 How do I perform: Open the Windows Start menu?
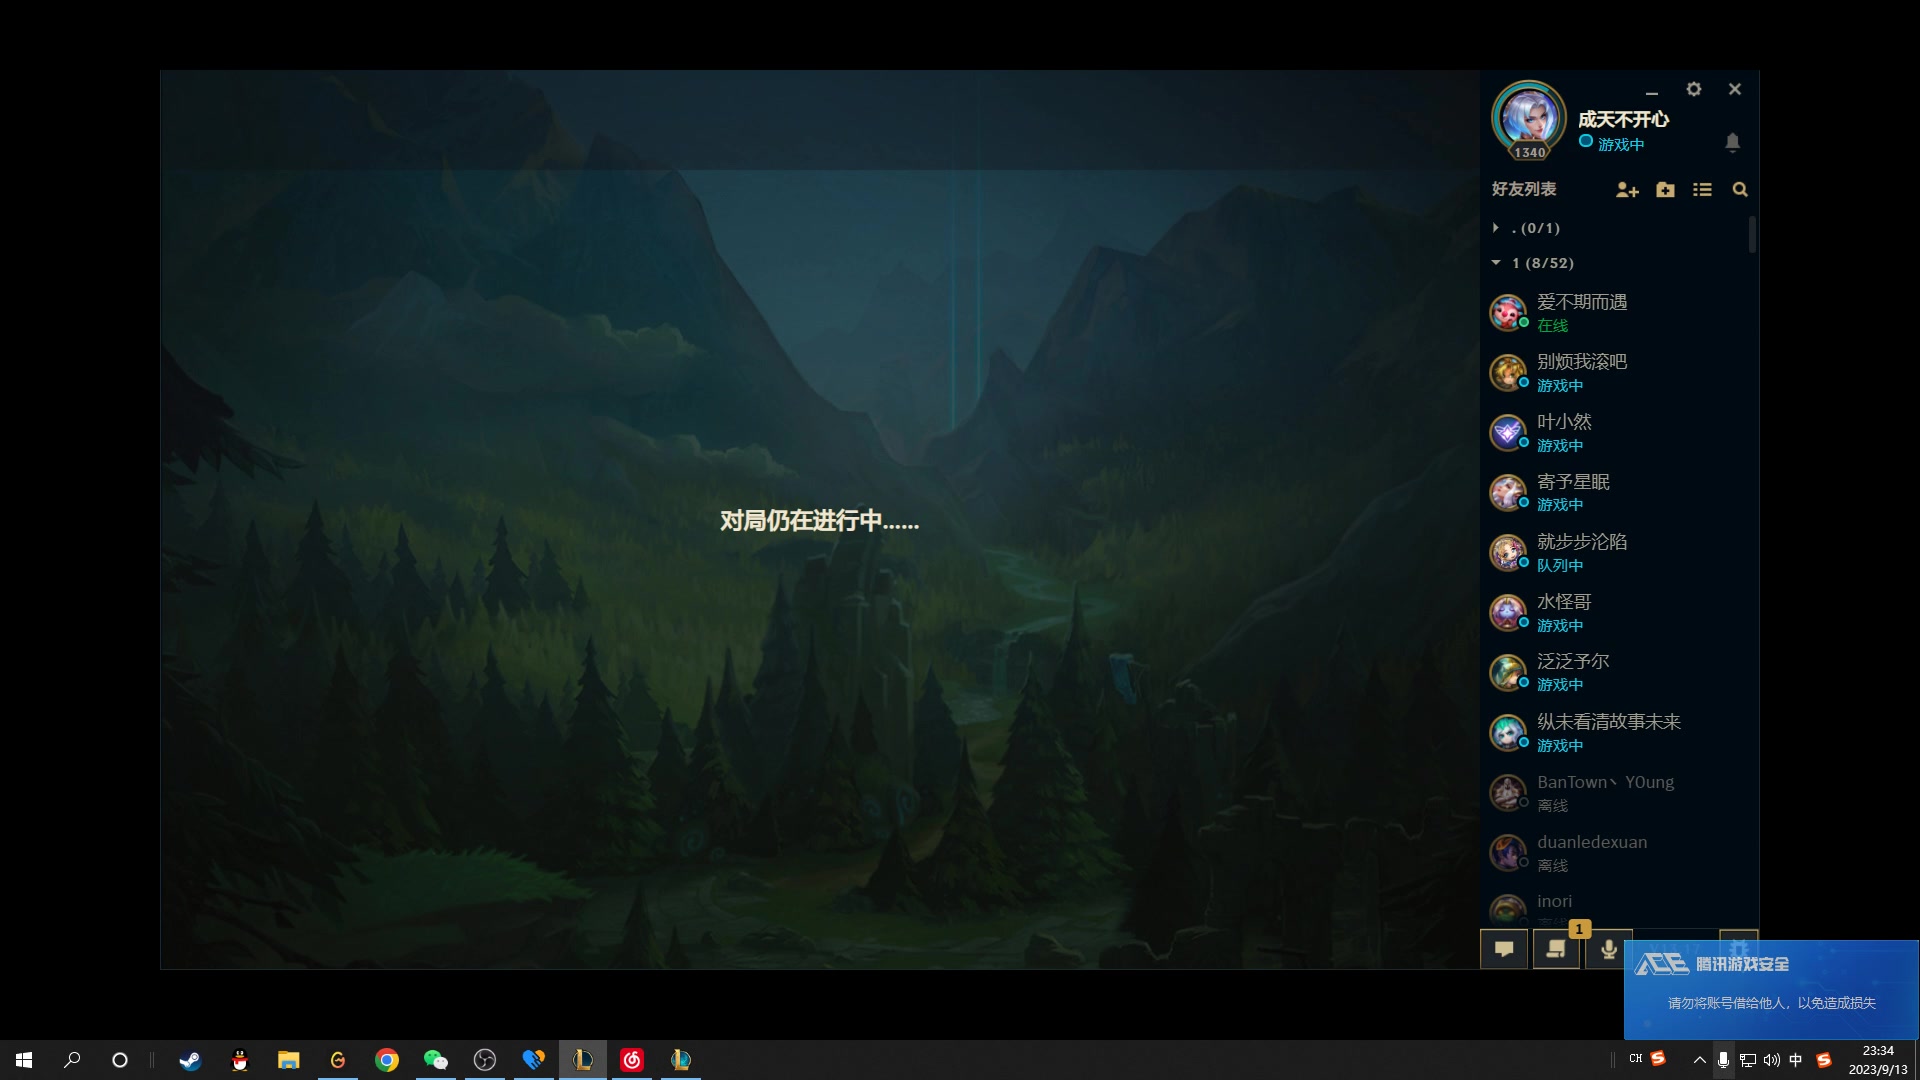(x=24, y=1060)
